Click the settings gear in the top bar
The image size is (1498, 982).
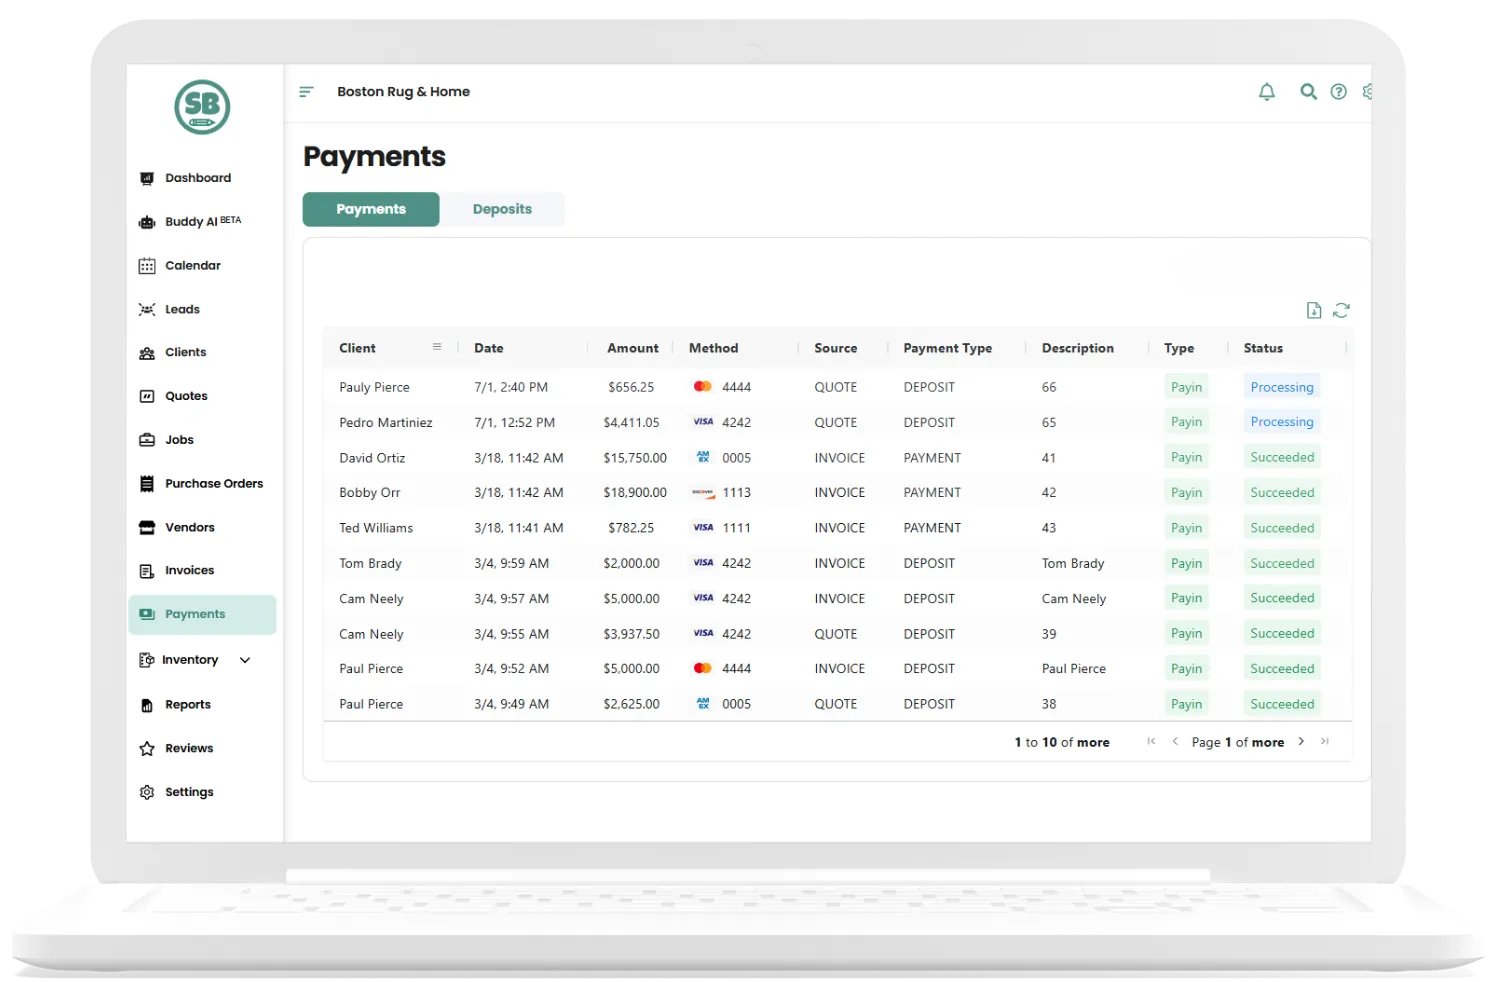pyautogui.click(x=1368, y=91)
